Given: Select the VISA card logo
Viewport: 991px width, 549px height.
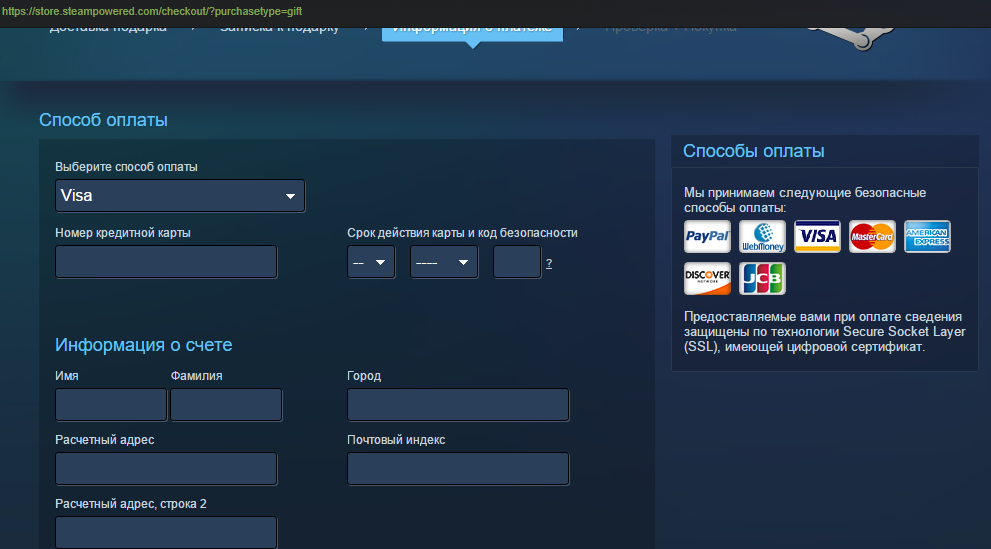Looking at the screenshot, I should click(x=817, y=237).
